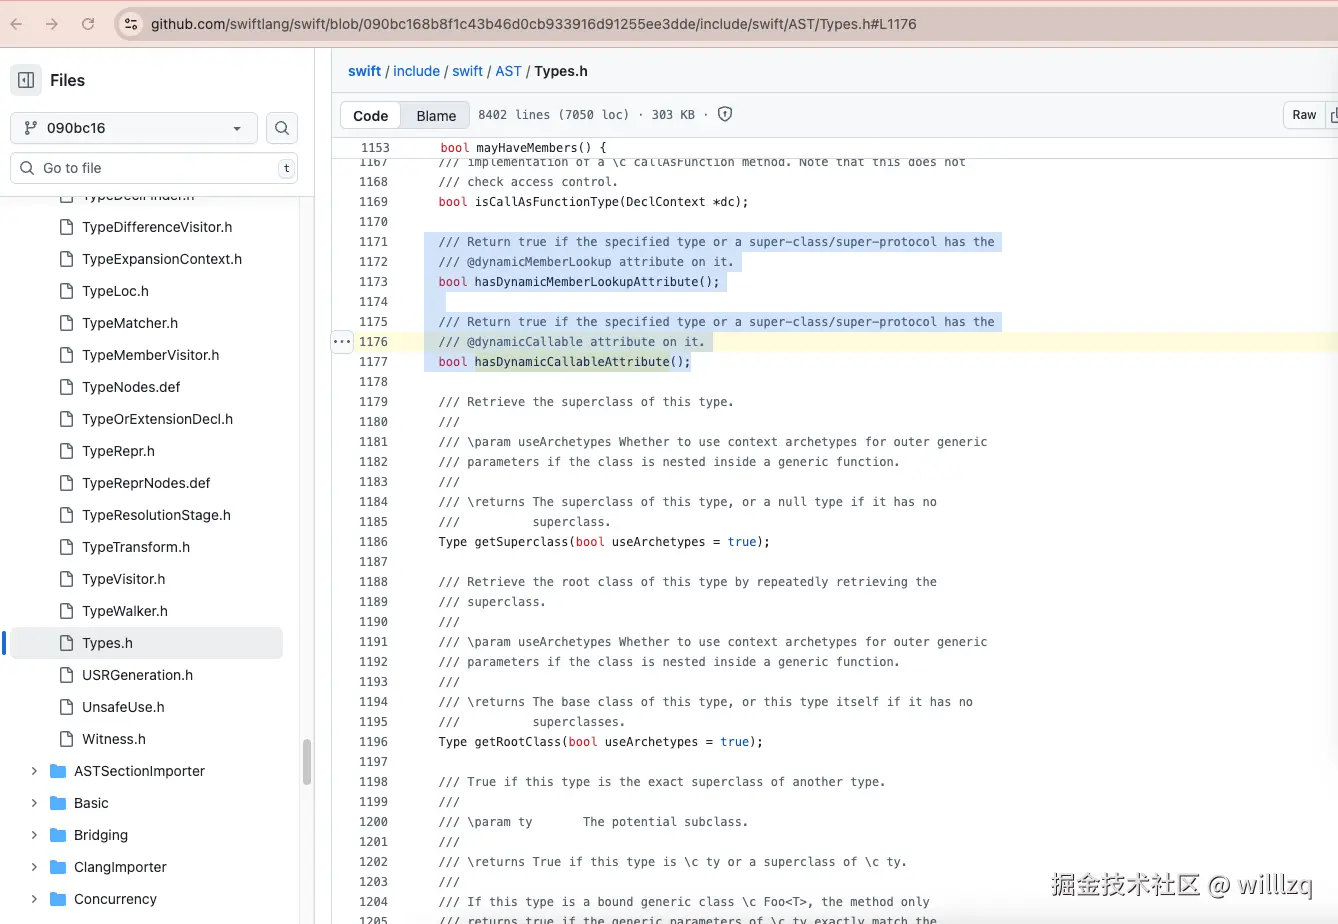Open the include breadcrumb folder
The image size is (1338, 924).
(x=416, y=71)
